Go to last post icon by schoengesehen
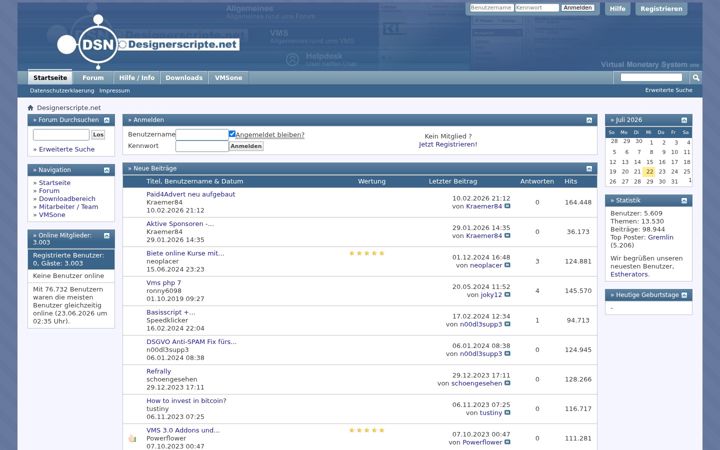720x450 pixels. (507, 383)
